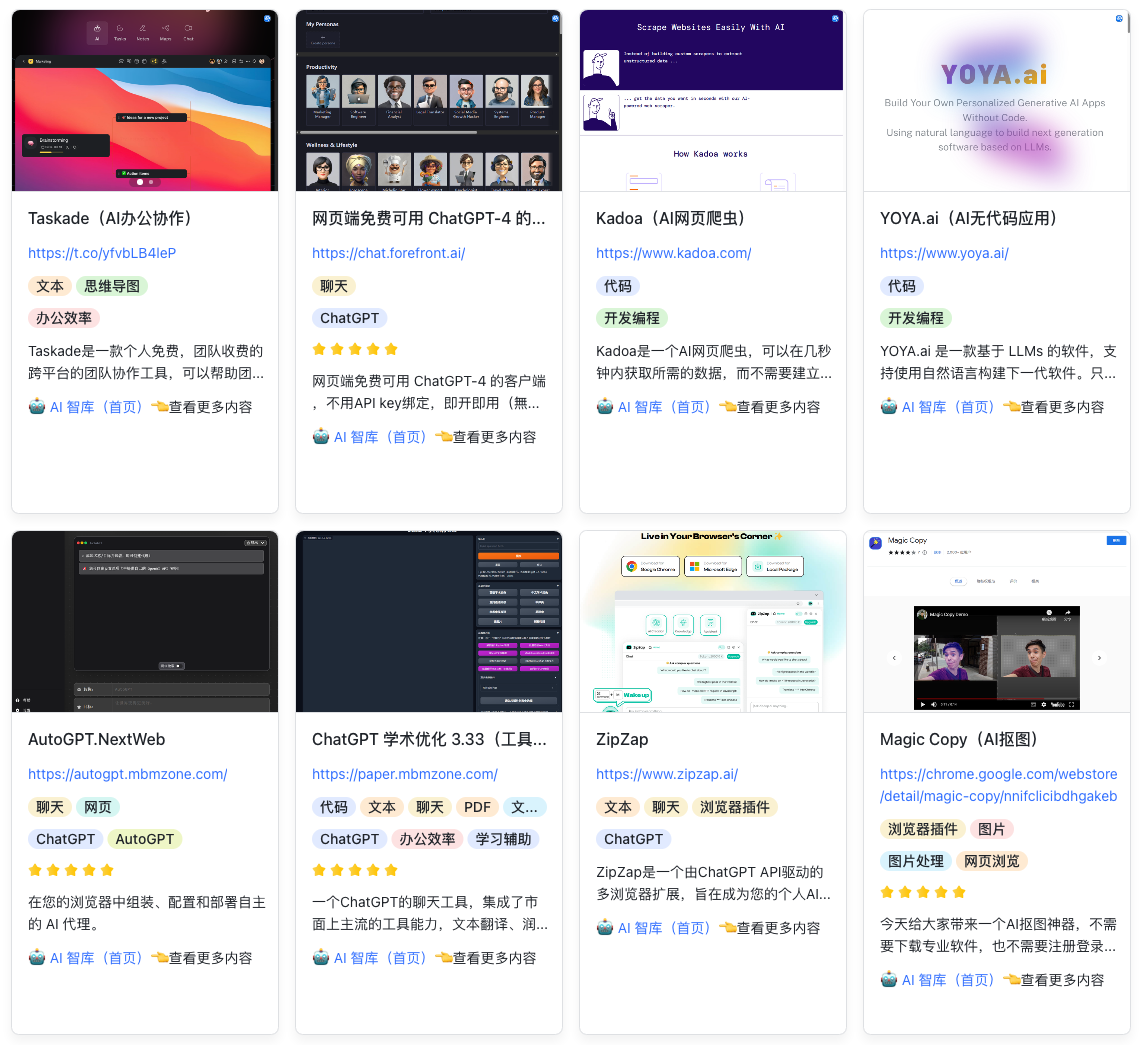Screen dimensions: 1139x1045
Task: Click the pointing hand emoji in the Kadoa card
Action: (x=728, y=407)
